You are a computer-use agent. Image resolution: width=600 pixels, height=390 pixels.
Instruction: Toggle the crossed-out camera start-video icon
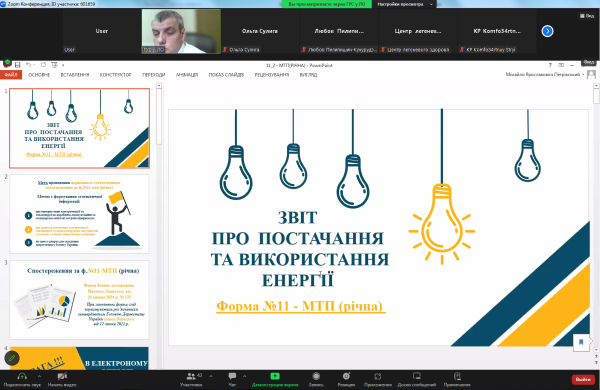pos(62,377)
